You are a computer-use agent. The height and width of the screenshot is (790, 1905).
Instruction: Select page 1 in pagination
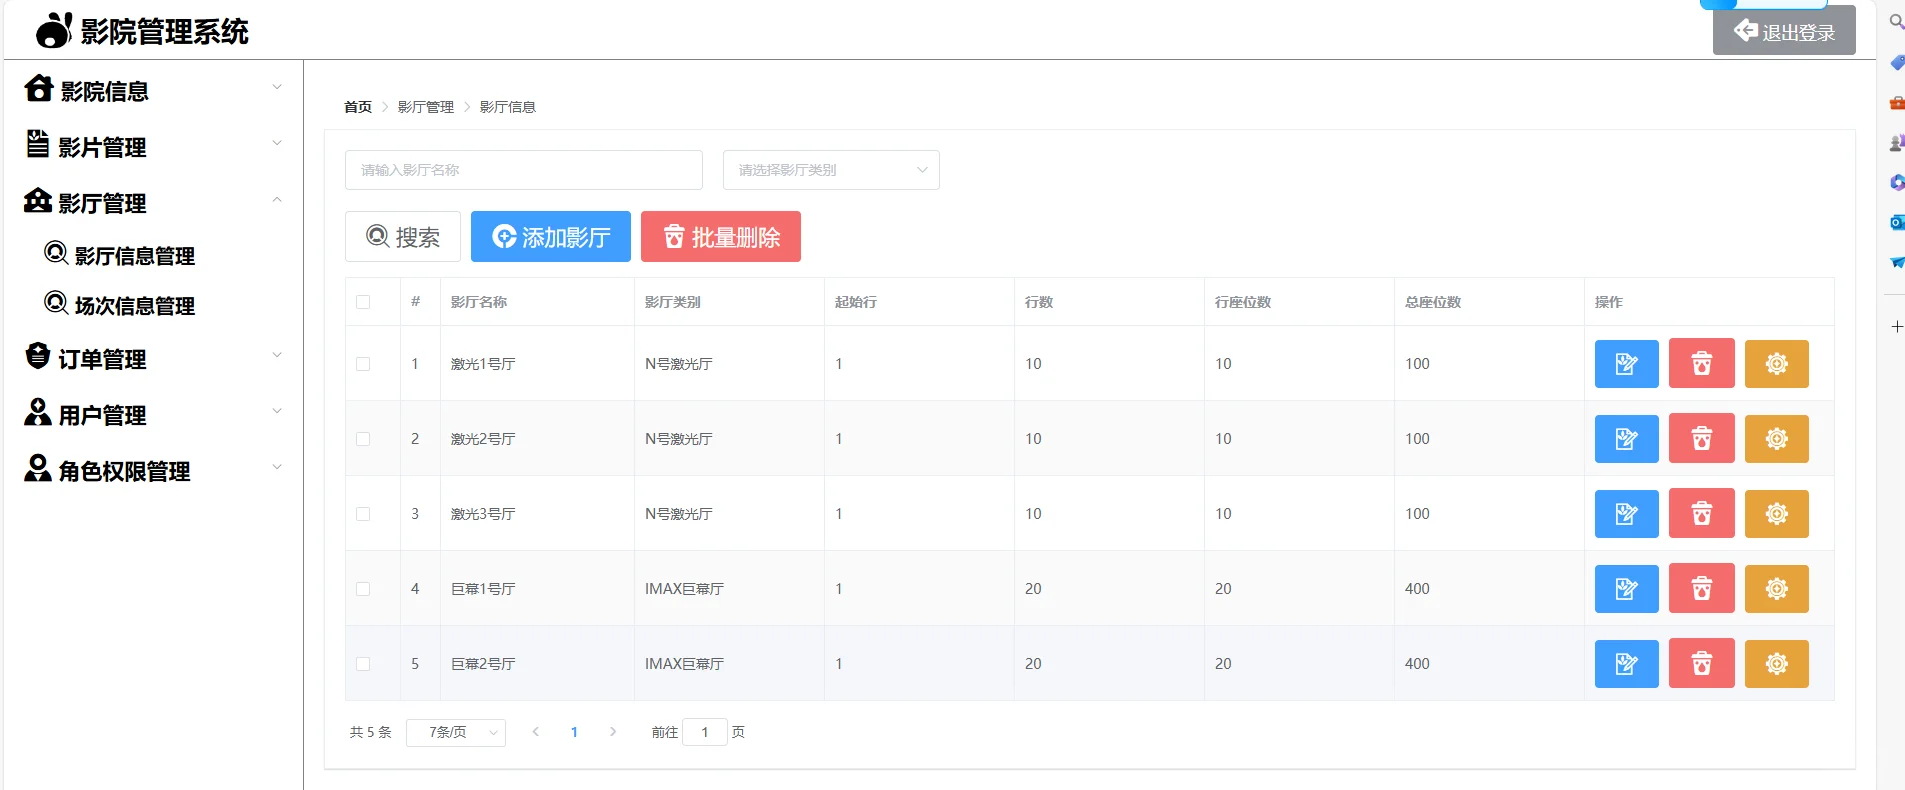[574, 732]
